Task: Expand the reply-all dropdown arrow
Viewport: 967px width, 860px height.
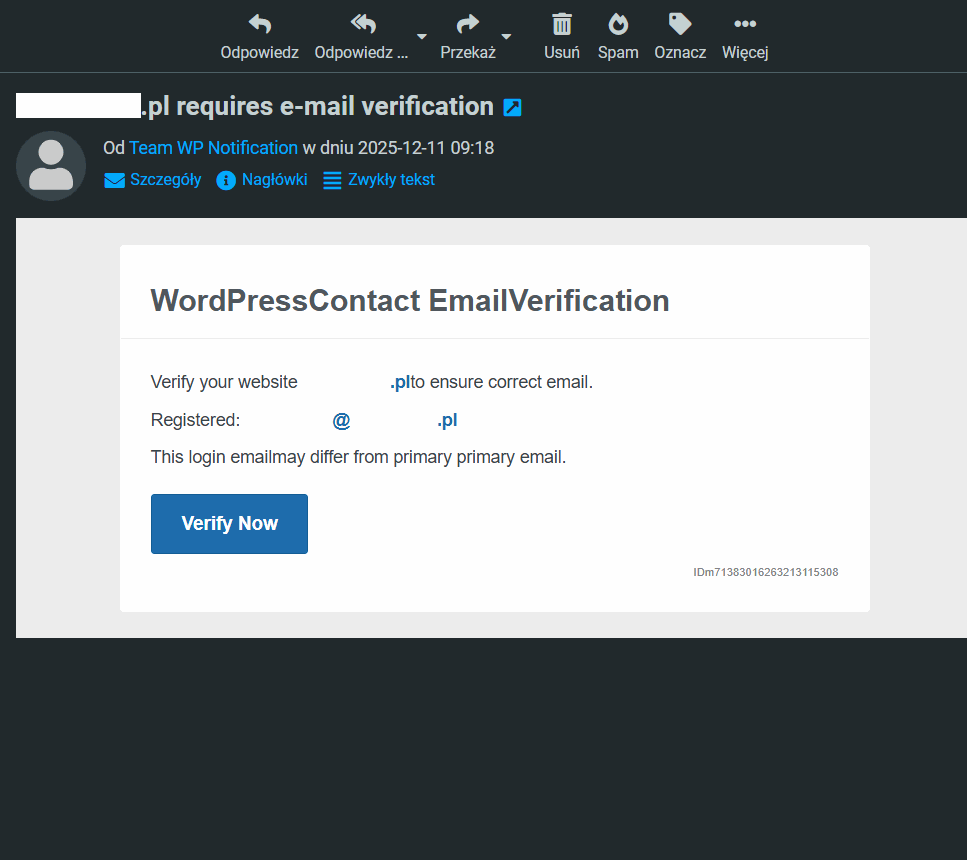Action: pos(422,36)
